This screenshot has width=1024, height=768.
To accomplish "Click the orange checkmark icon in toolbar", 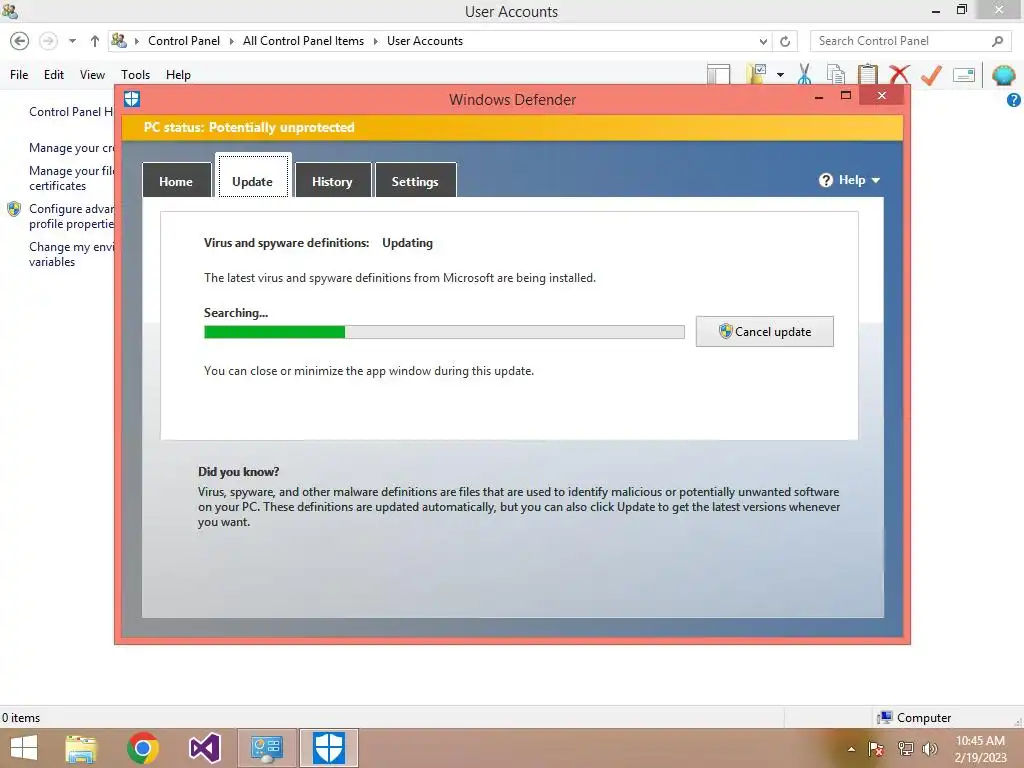I will coord(931,74).
